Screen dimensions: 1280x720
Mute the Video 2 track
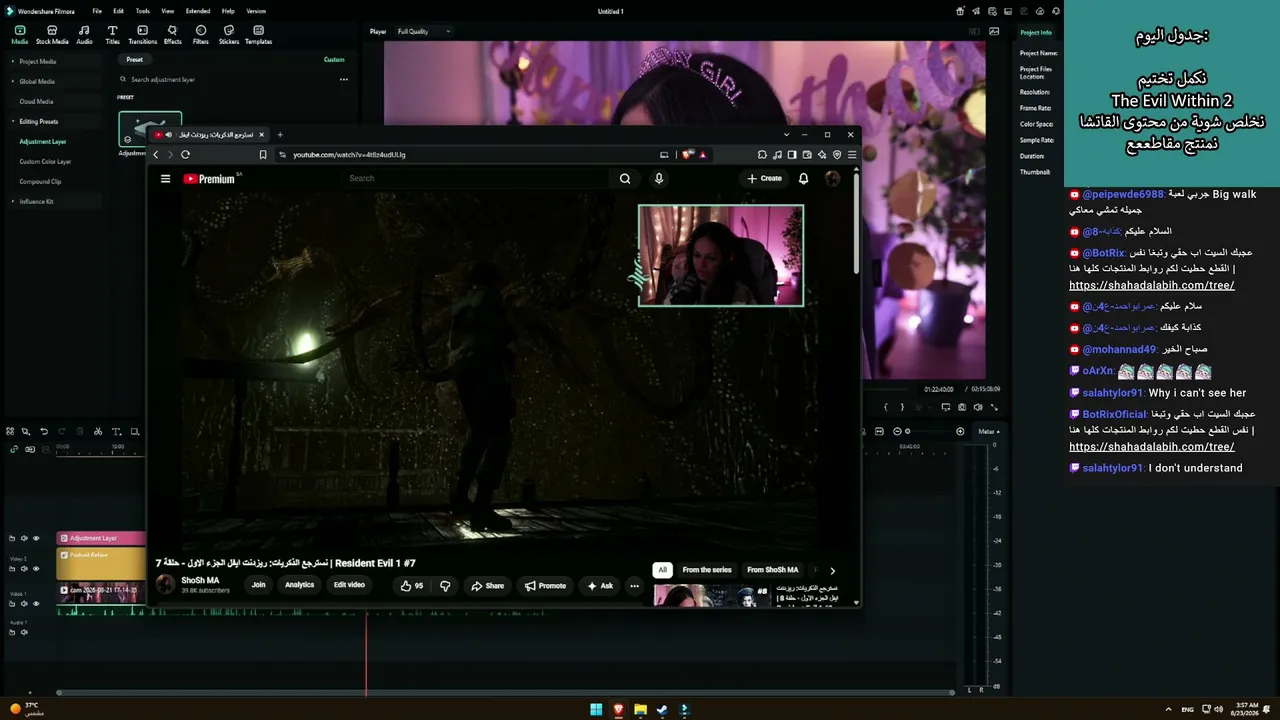(24, 569)
